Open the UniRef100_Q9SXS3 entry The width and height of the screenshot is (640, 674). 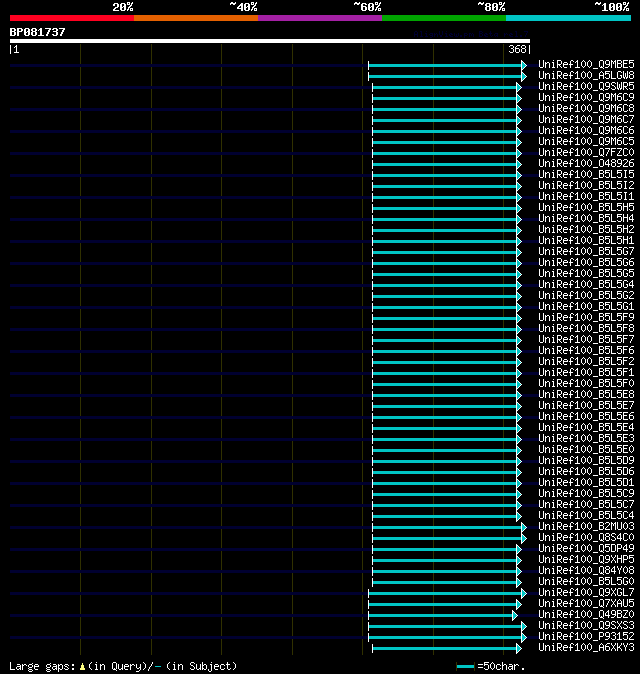pos(586,626)
